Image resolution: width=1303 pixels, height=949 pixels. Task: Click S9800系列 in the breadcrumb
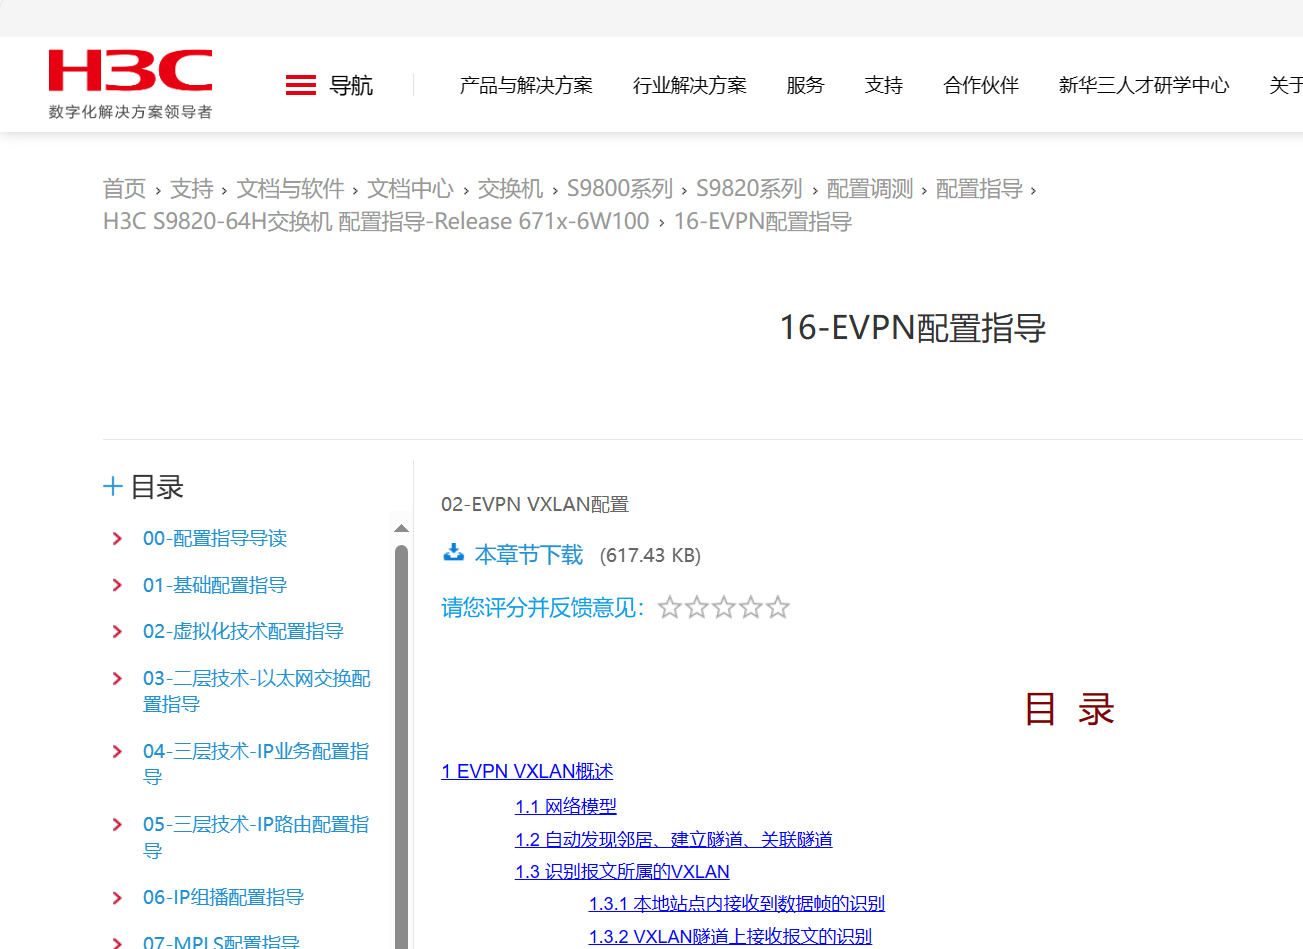[620, 189]
